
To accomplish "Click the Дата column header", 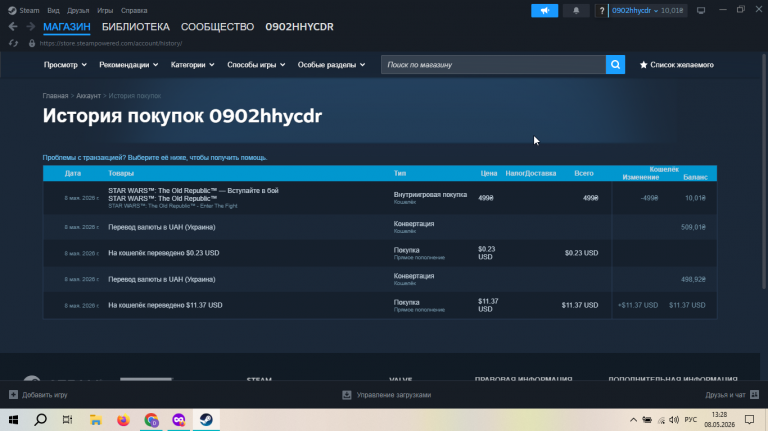I will (72, 173).
